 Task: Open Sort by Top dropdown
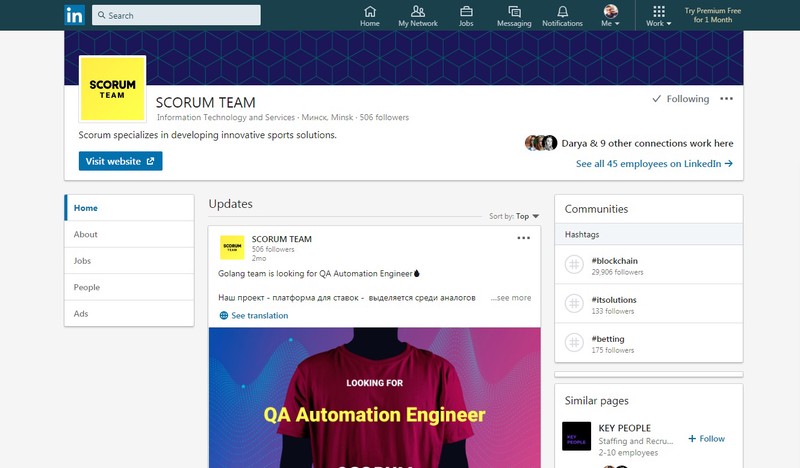coord(514,216)
